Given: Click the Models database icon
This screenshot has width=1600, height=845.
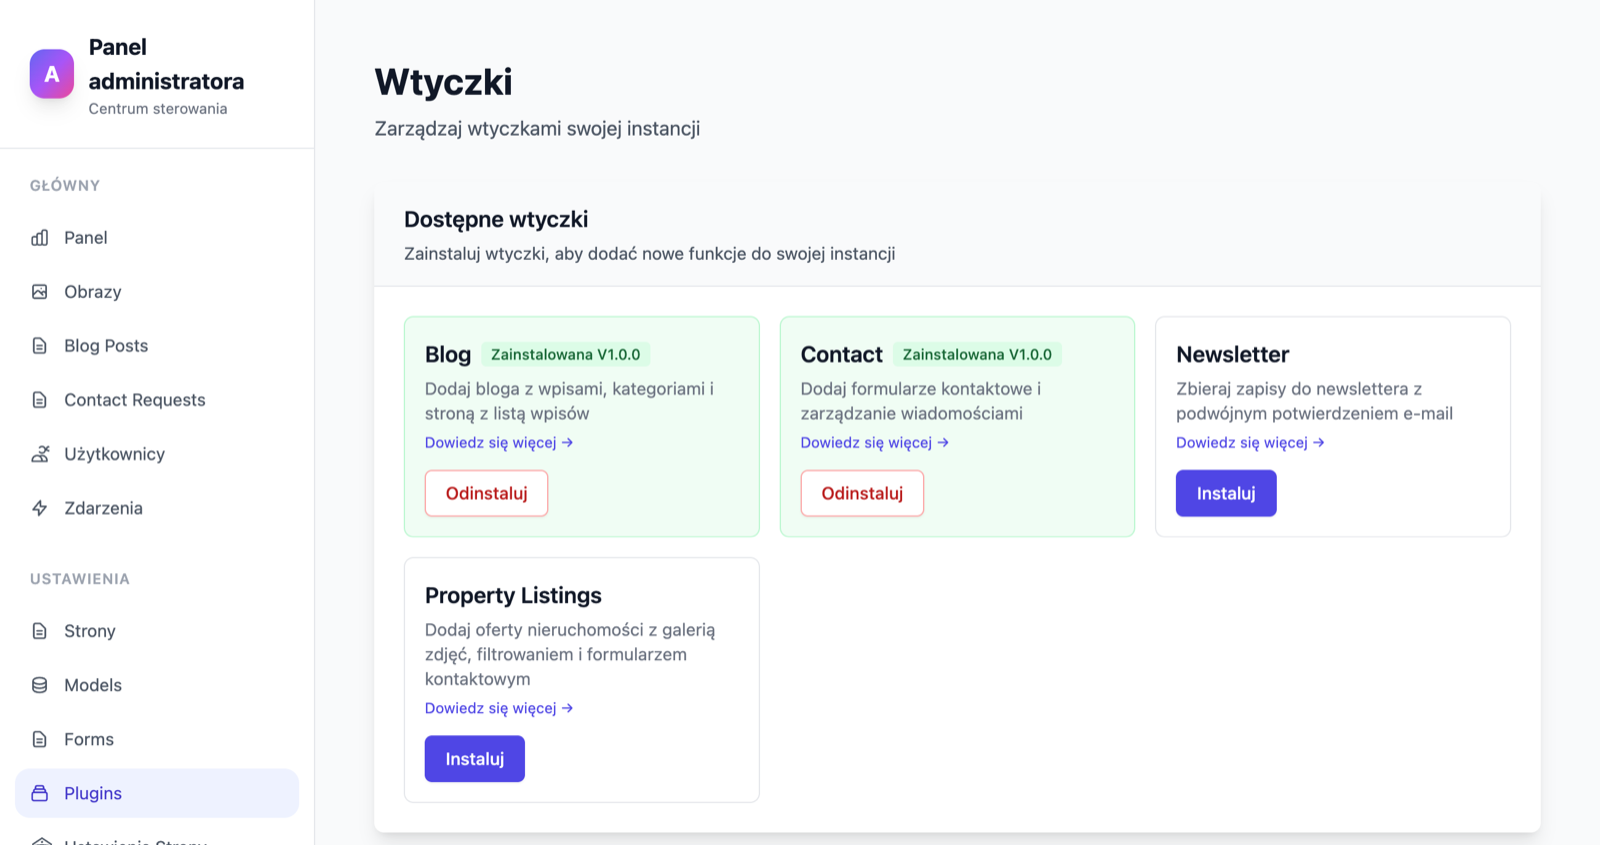Looking at the screenshot, I should tap(40, 685).
